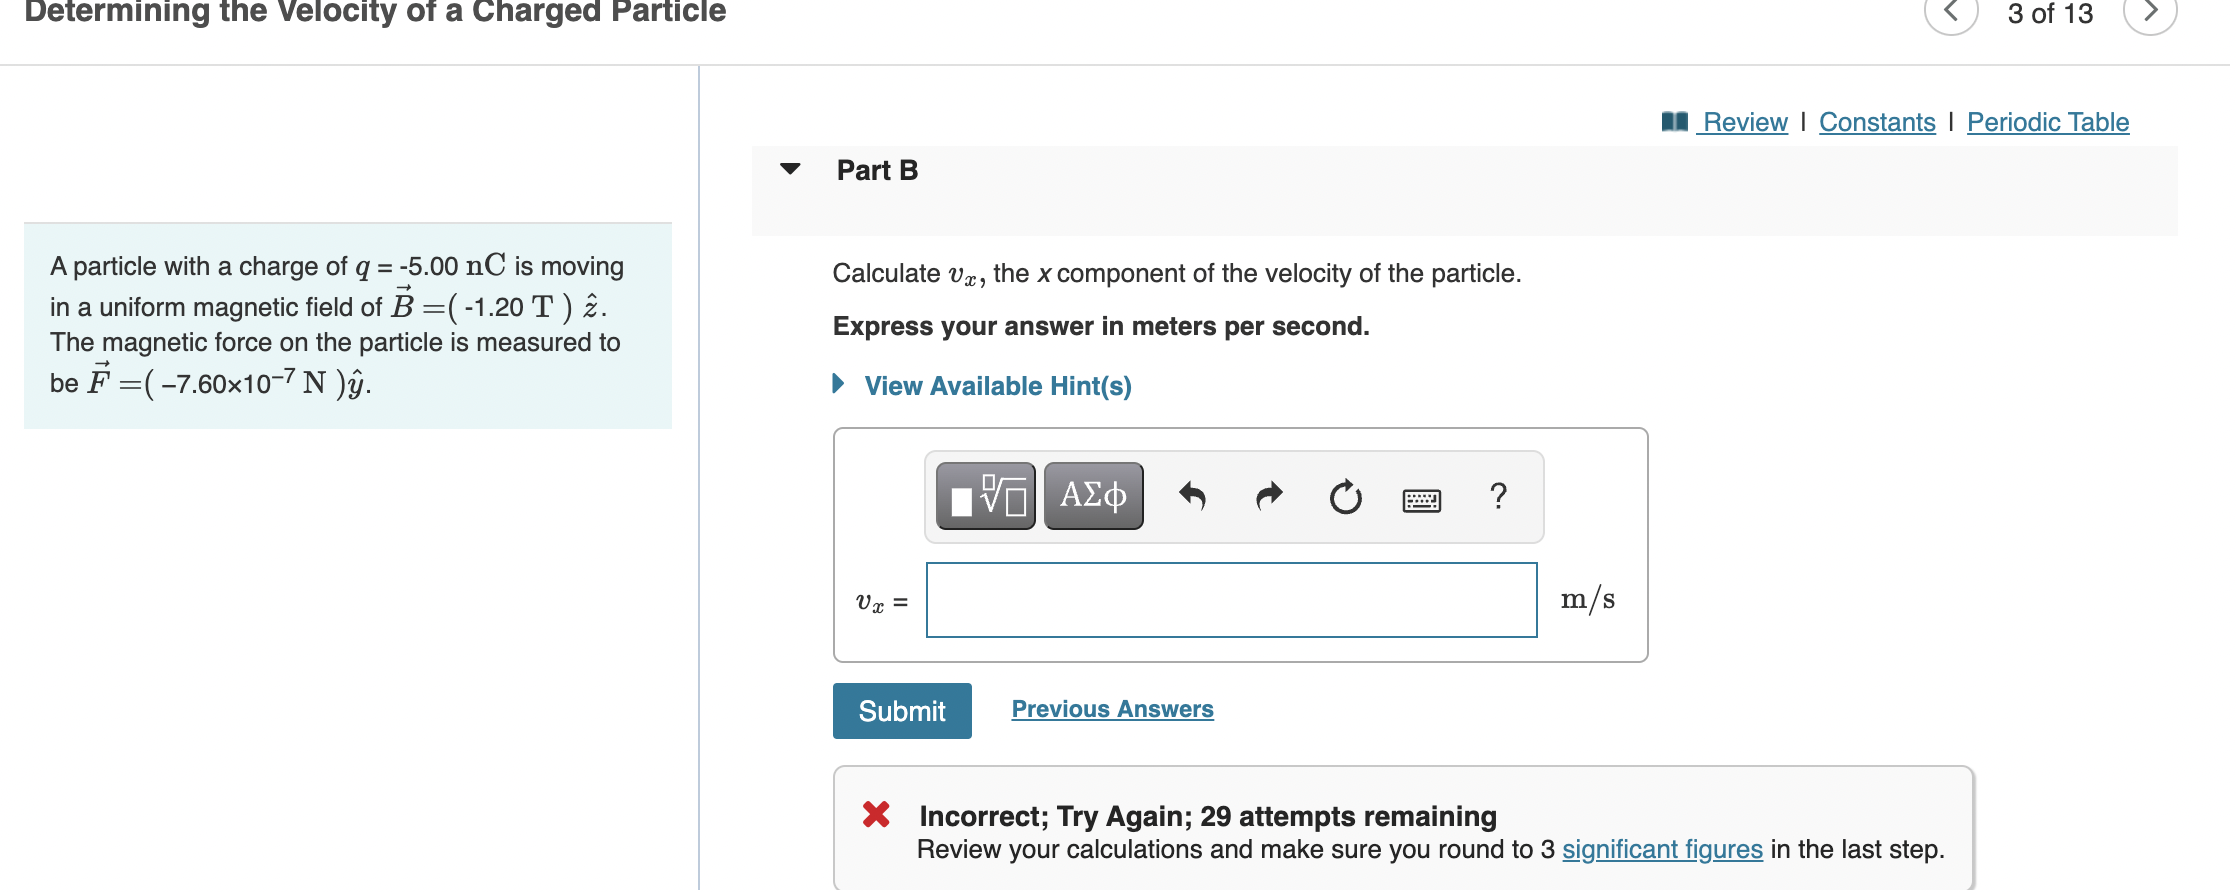Viewport: 2236px width, 892px height.
Task: Open Previous Answers
Action: coord(1111,708)
